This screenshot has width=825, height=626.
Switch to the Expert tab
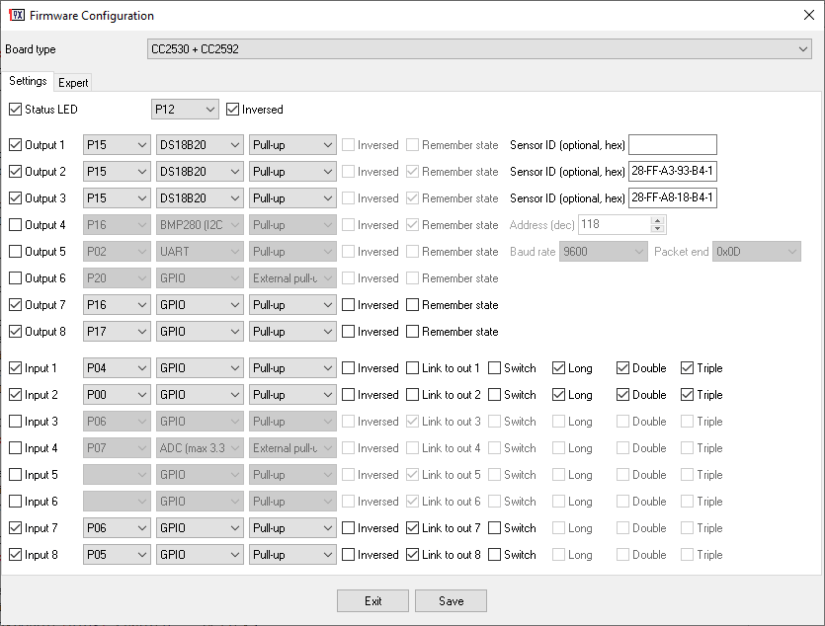point(73,83)
